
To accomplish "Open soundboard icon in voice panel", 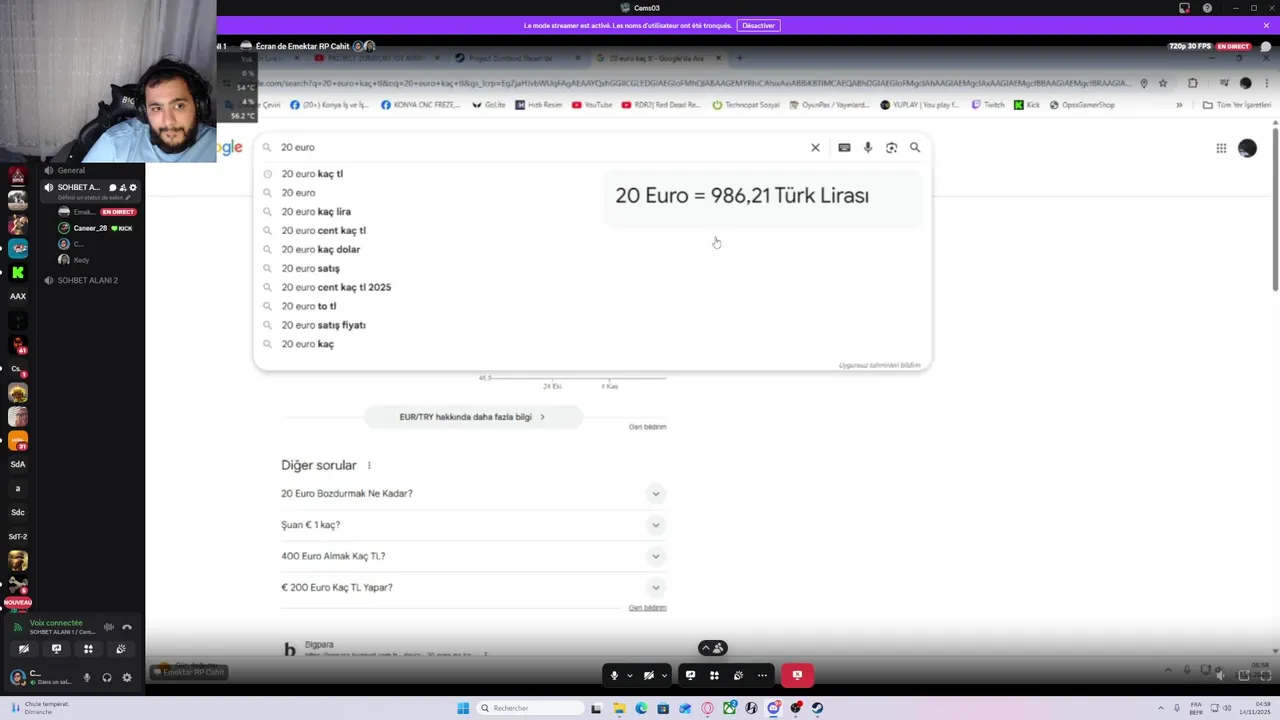I will pyautogui.click(x=120, y=649).
